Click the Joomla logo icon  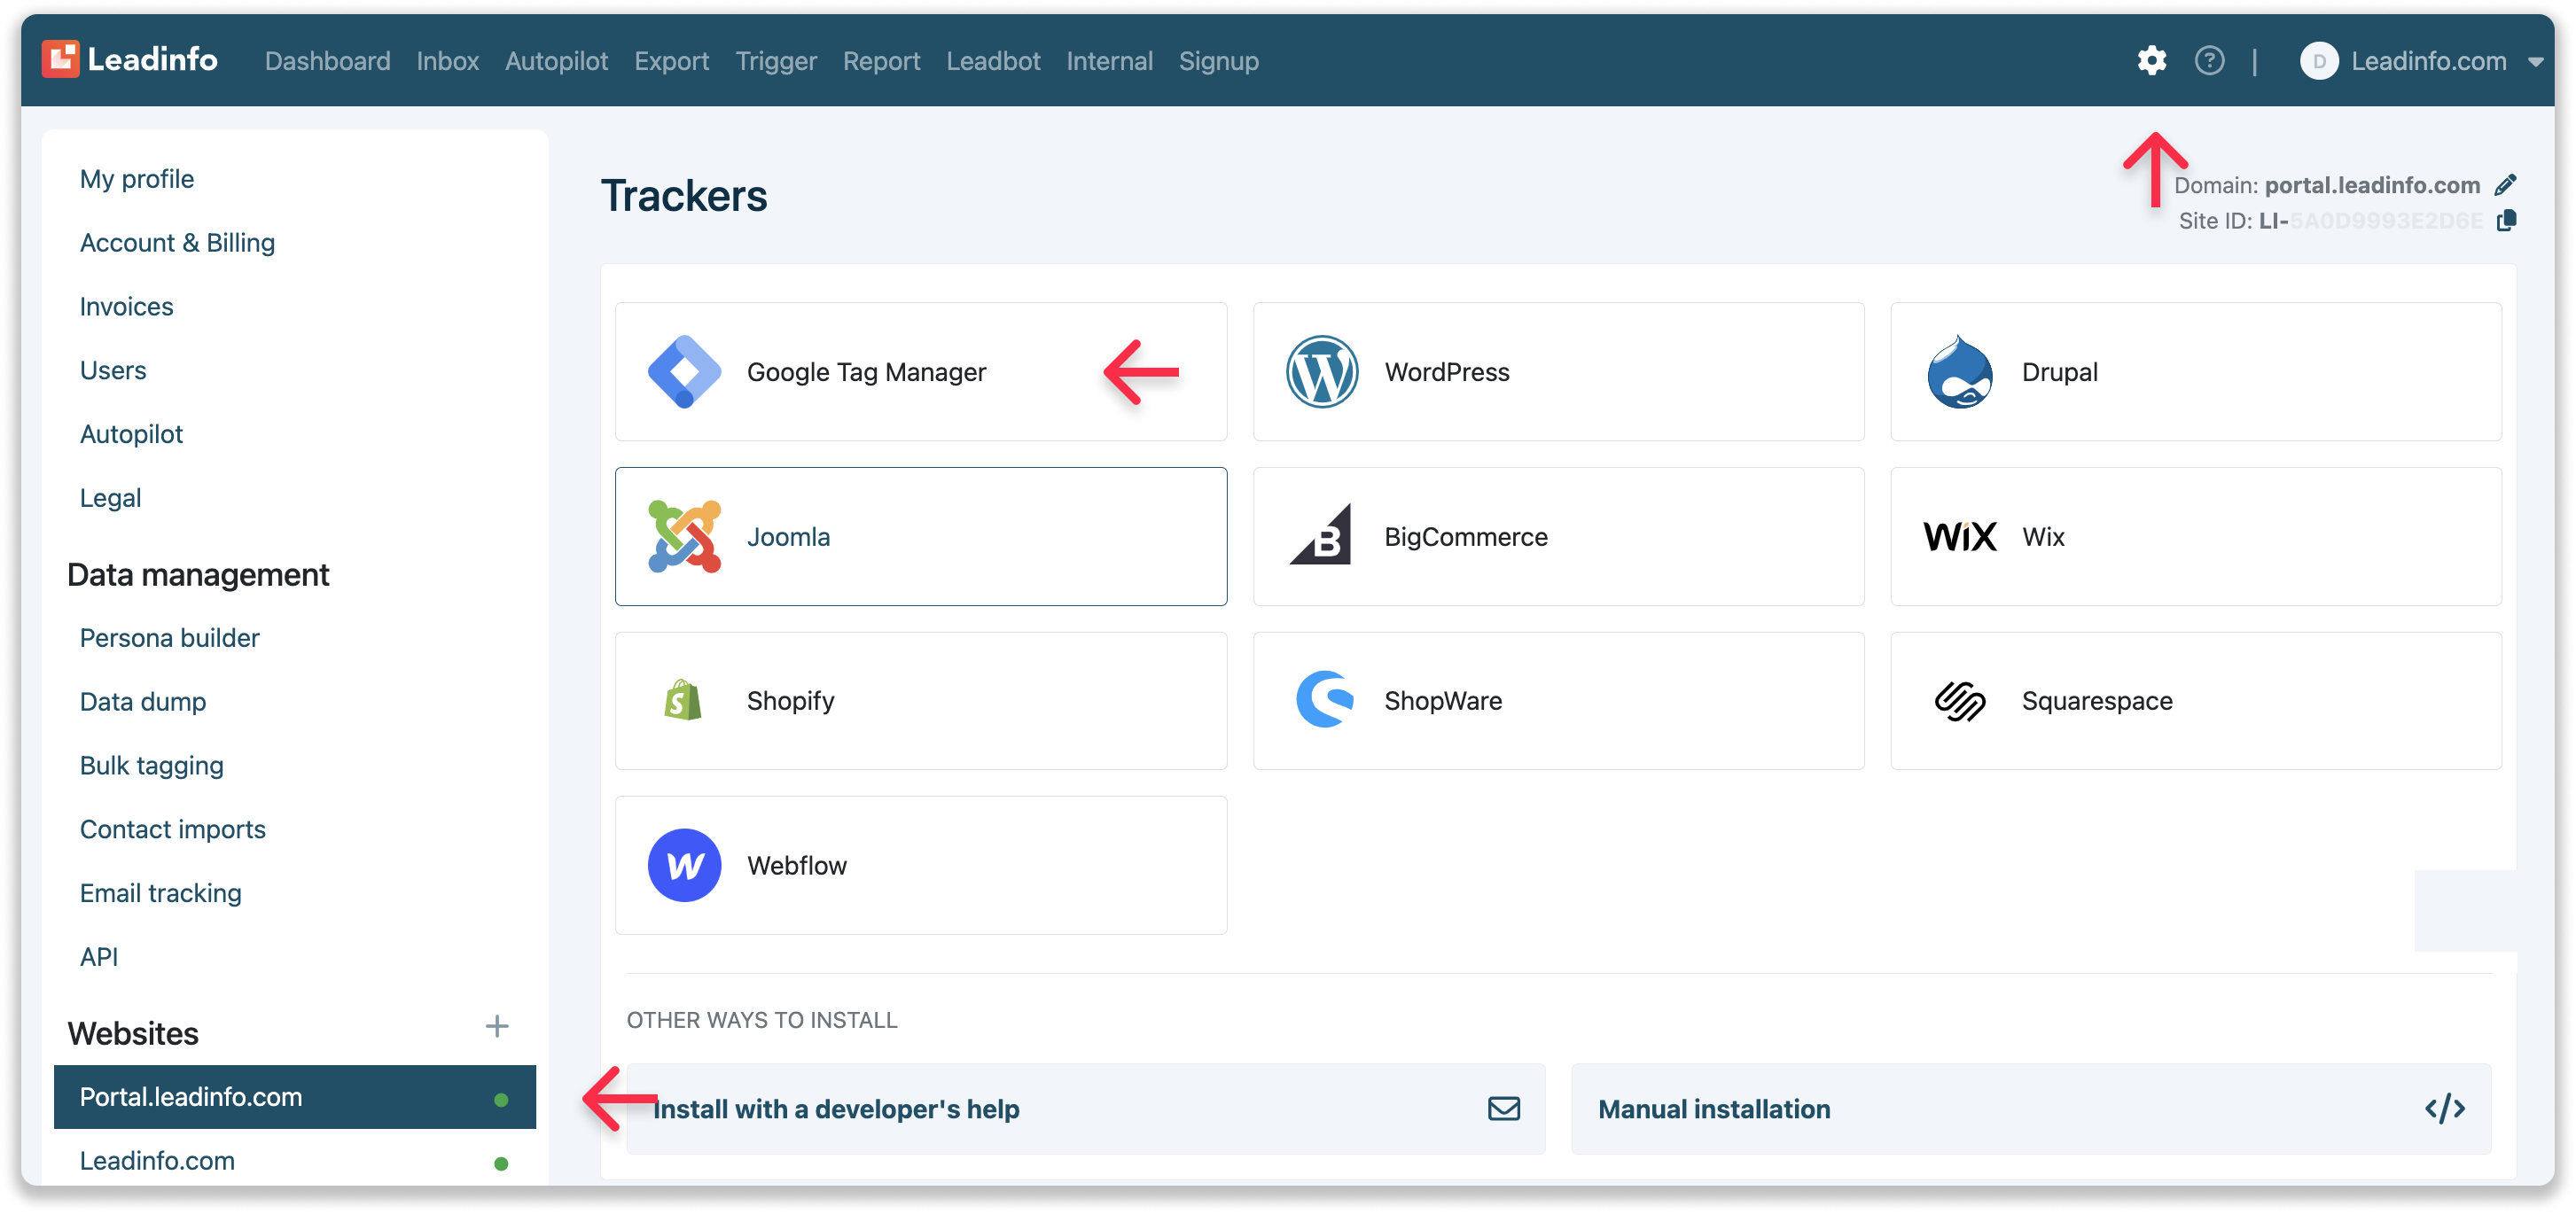pos(684,536)
